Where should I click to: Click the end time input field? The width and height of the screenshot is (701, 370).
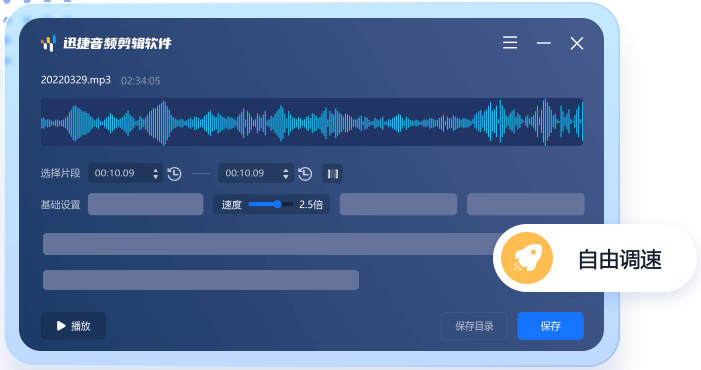(x=256, y=173)
